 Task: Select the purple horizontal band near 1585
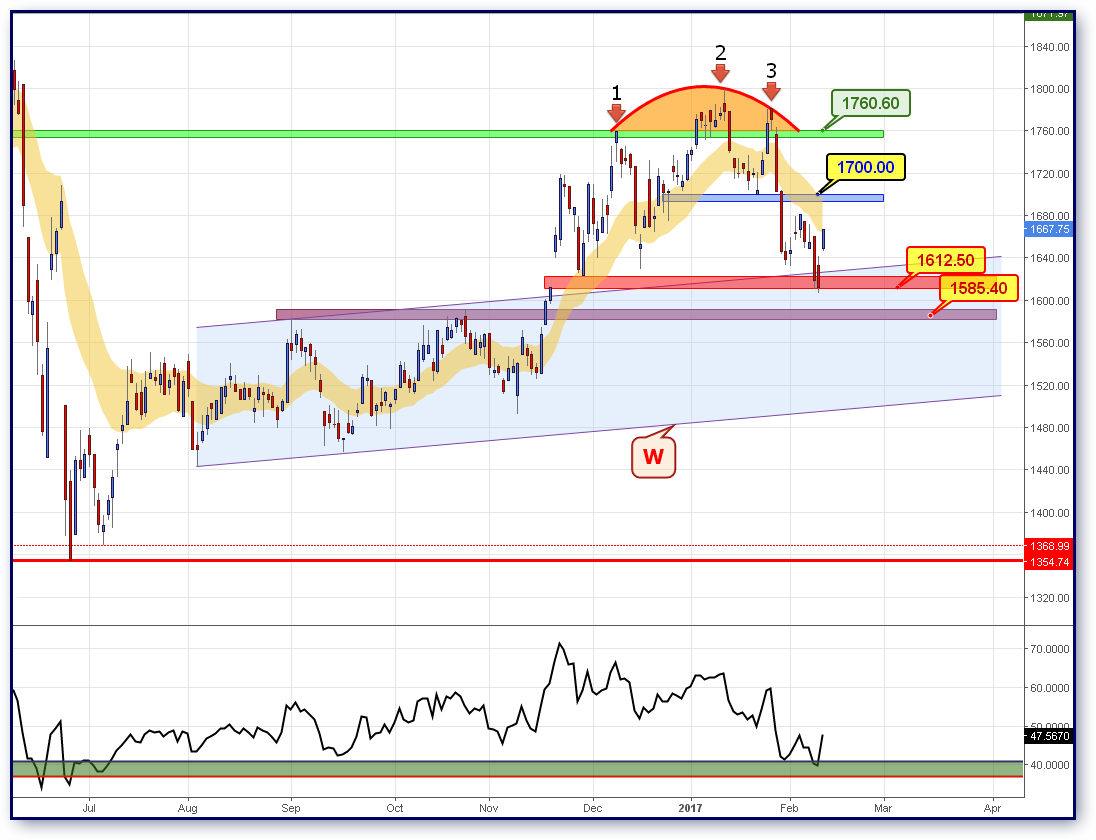[x=636, y=314]
